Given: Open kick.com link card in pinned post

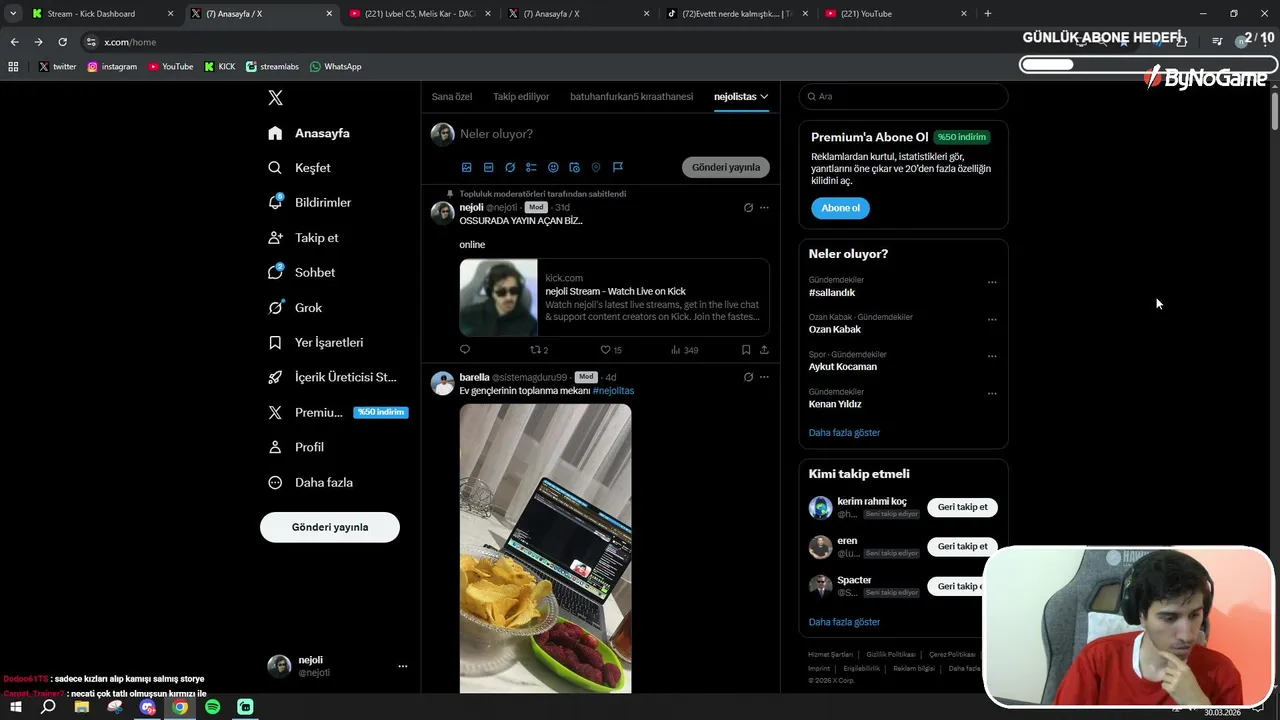Looking at the screenshot, I should 614,297.
